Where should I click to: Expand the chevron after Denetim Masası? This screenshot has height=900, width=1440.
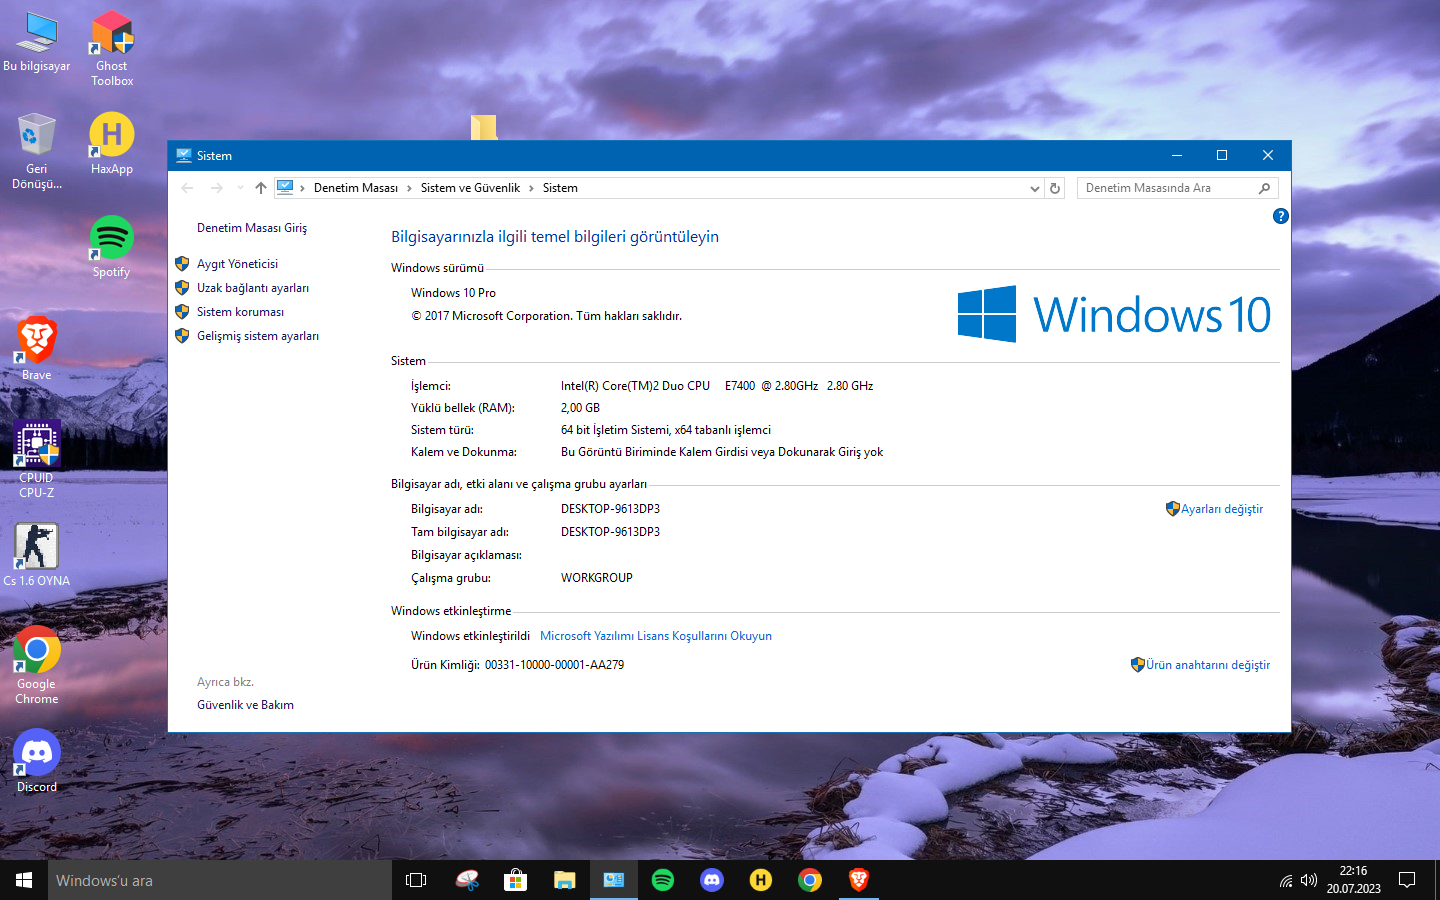[x=409, y=188]
